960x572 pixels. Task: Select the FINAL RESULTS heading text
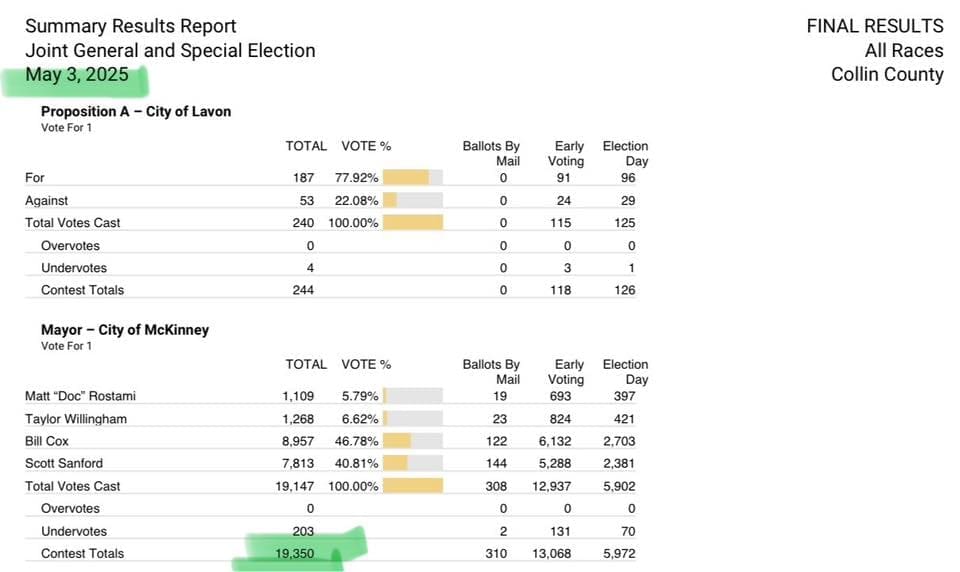(x=874, y=26)
